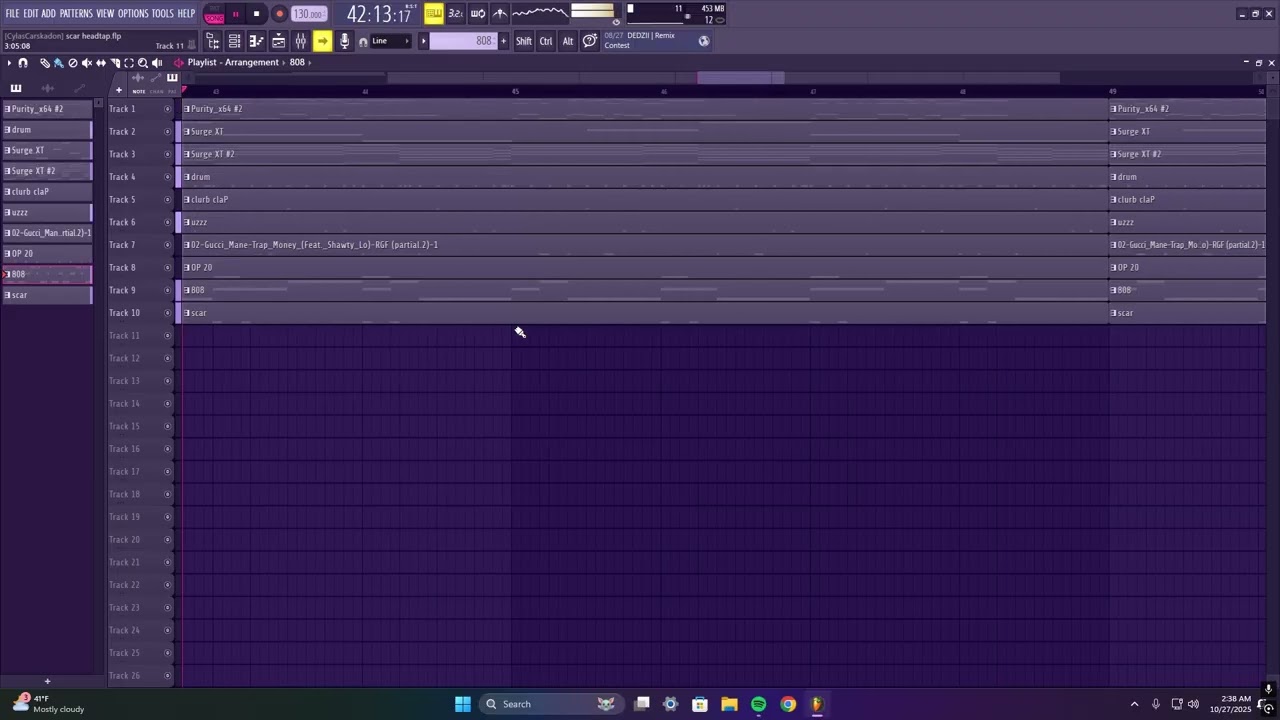Click the globe icon beside news panel
Image resolution: width=1280 pixels, height=720 pixels.
[704, 41]
